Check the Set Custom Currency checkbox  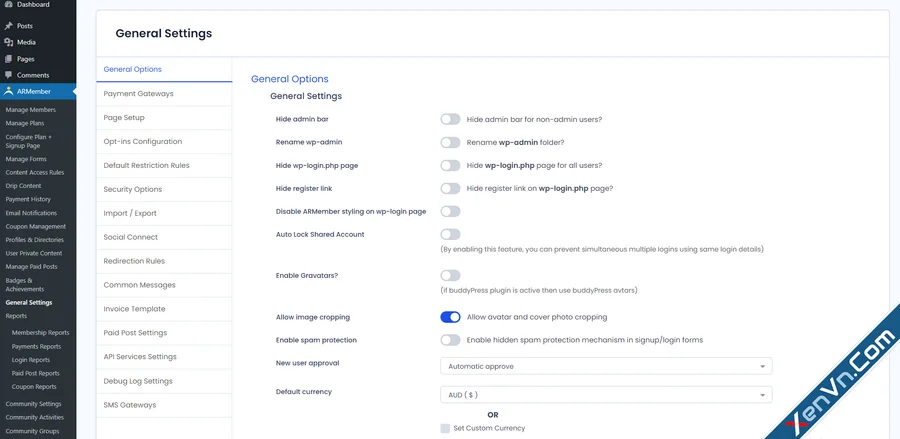445,428
